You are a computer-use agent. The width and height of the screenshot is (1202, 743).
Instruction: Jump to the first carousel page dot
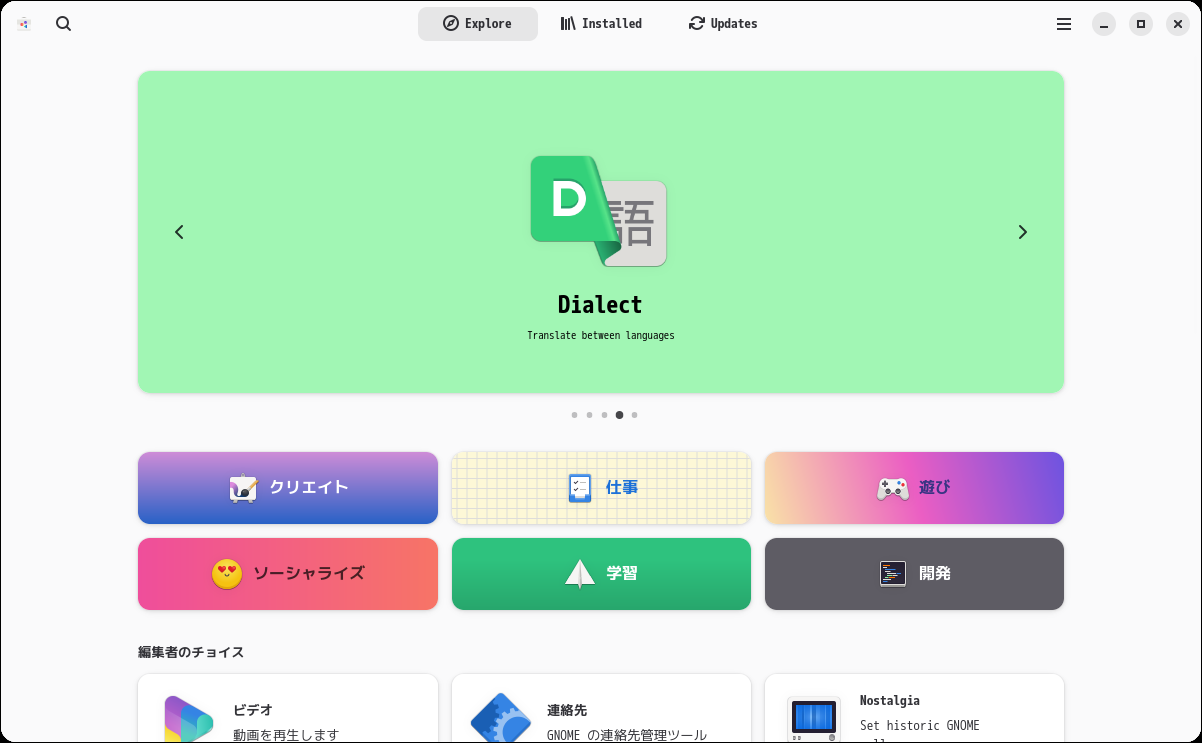pos(574,414)
